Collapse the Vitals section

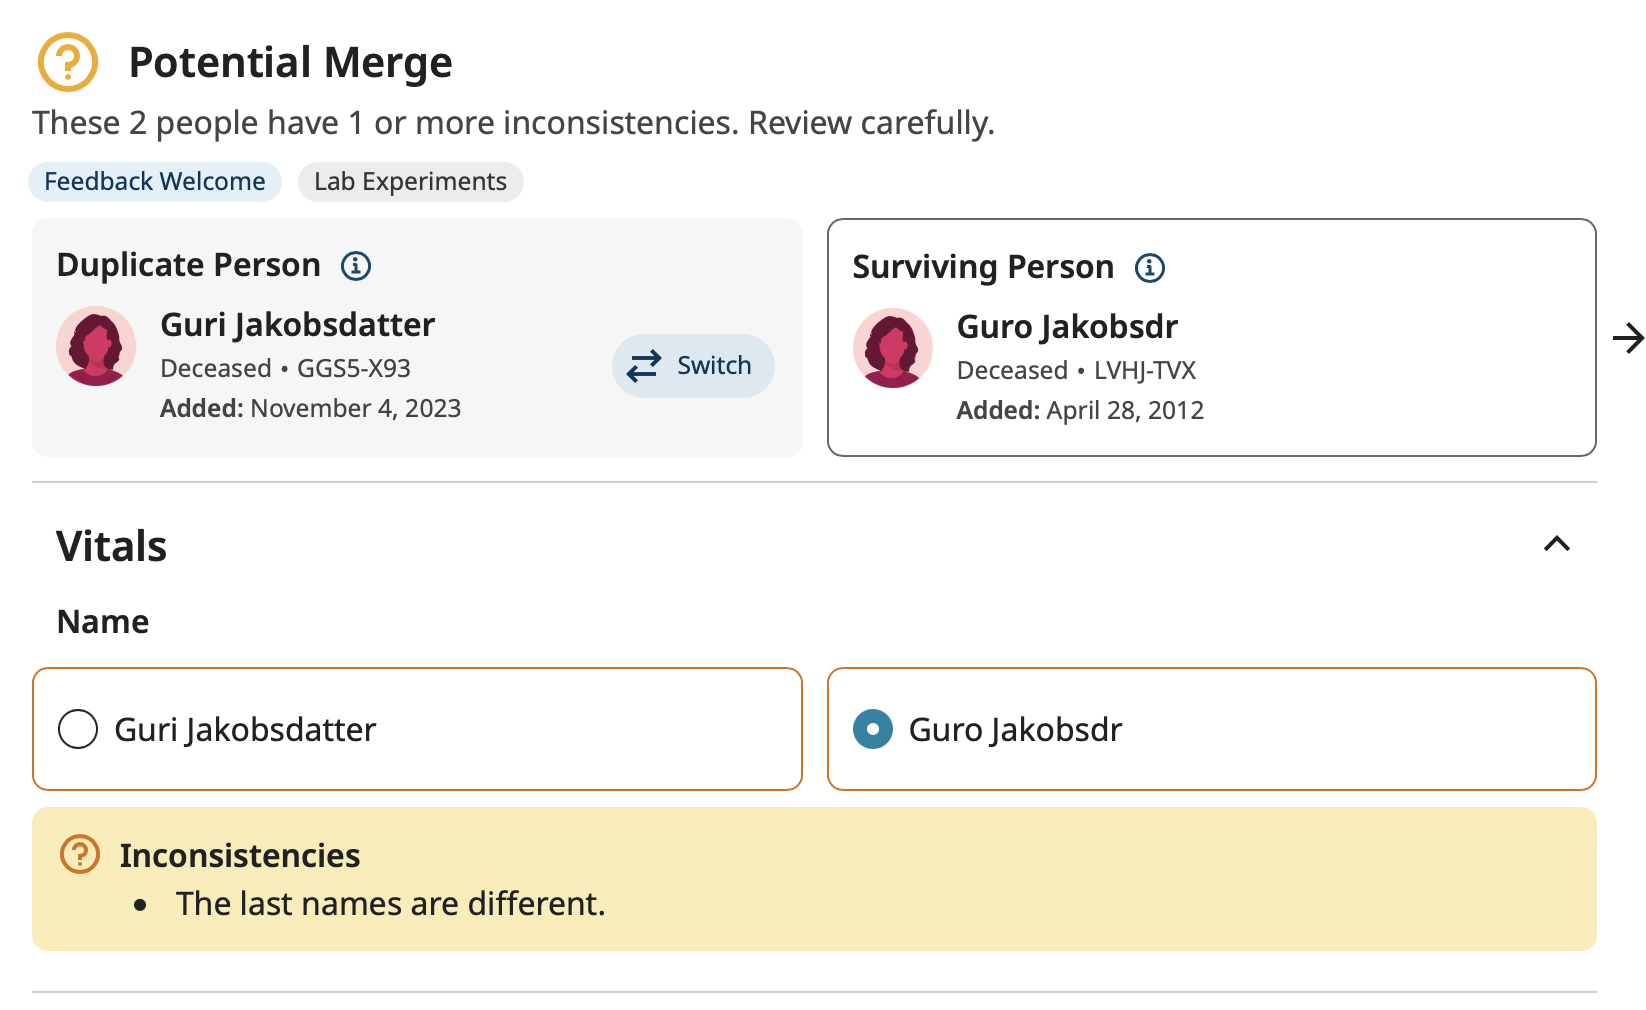(x=1557, y=544)
